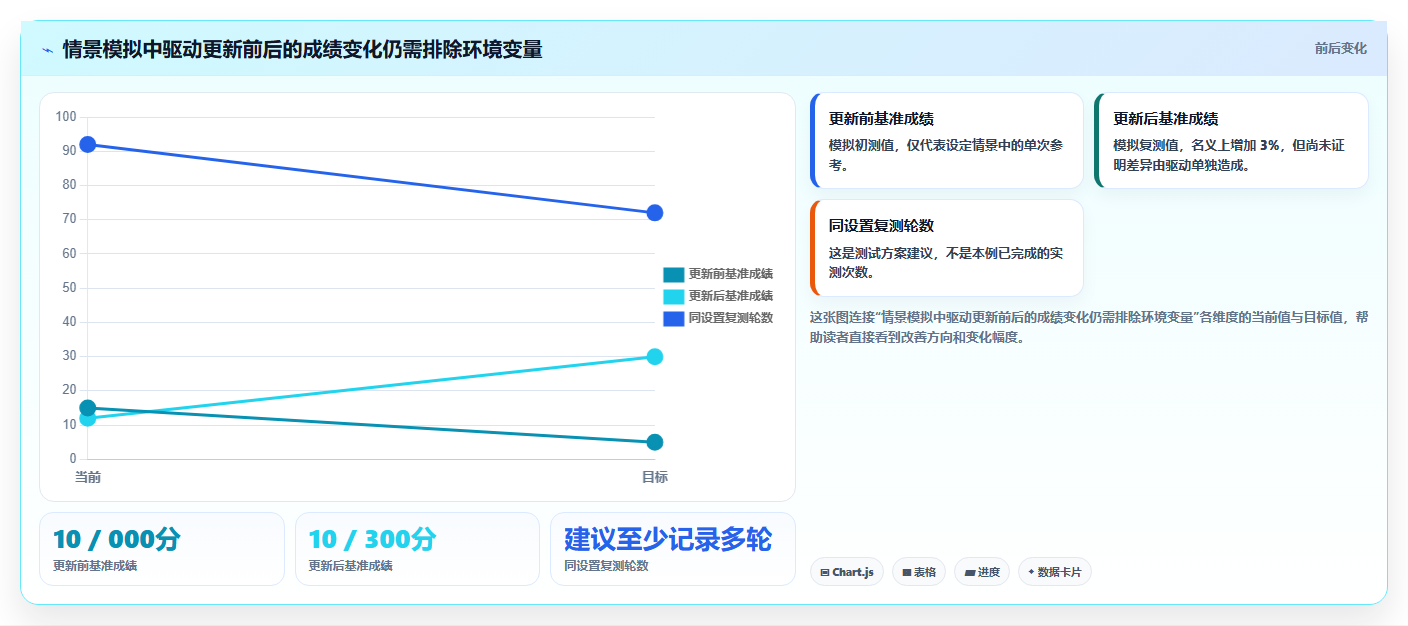Select the 进度 tag chip
This screenshot has width=1408, height=626.
(x=982, y=572)
